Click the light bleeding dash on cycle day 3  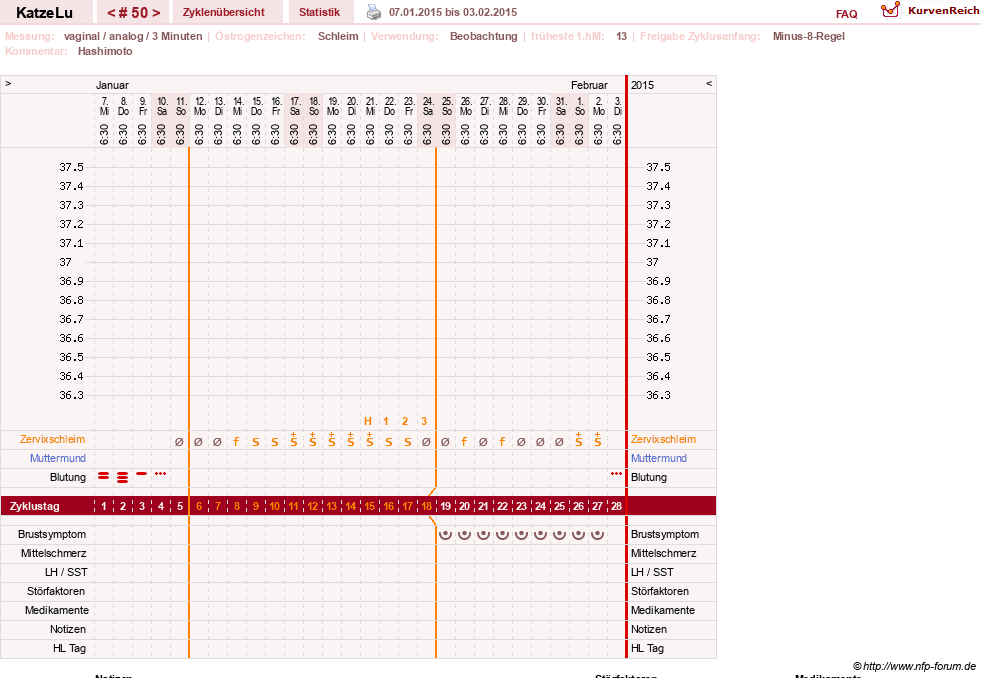pos(142,473)
